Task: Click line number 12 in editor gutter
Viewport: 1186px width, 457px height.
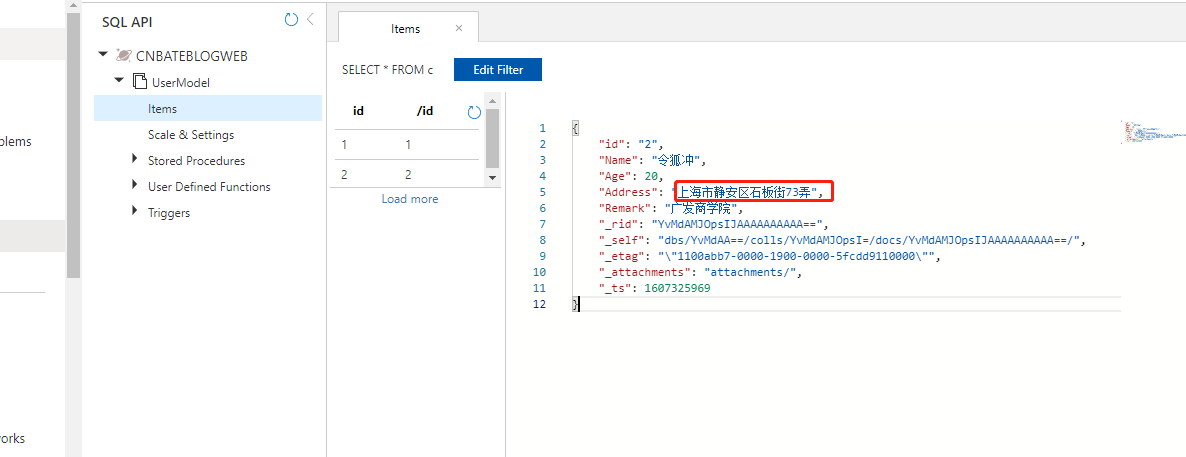Action: (x=538, y=304)
